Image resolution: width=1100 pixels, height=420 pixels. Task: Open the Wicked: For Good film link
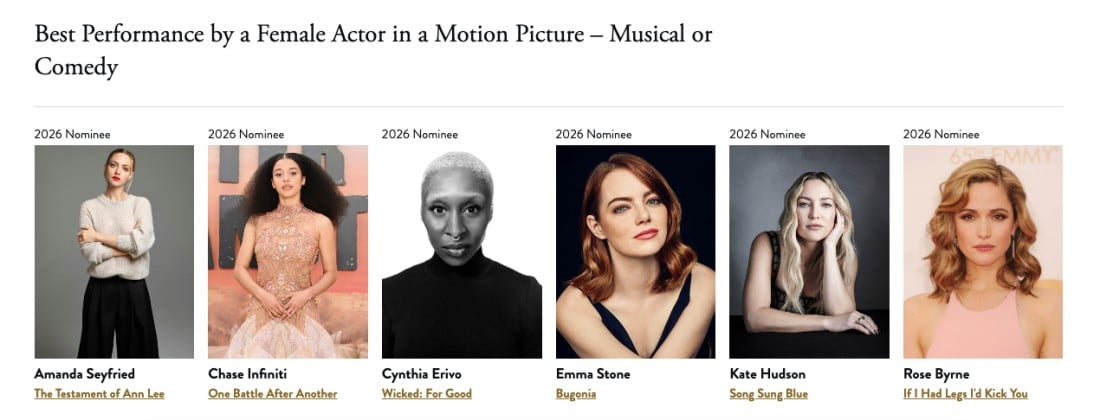(x=427, y=394)
